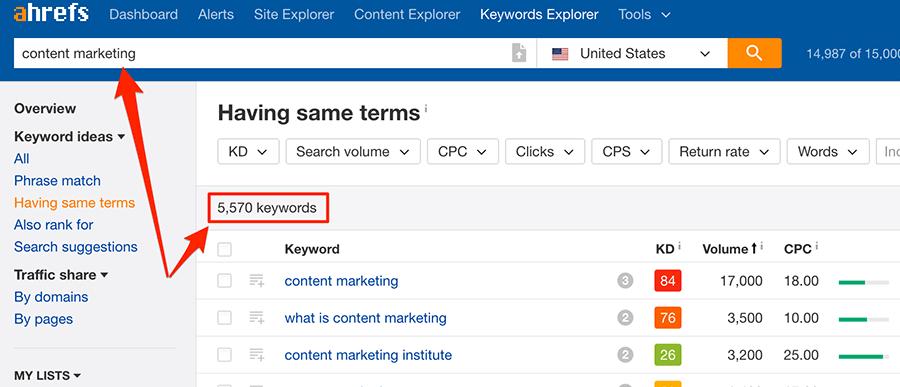Toggle the select-all checkbox in table header
This screenshot has height=387, width=900.
click(224, 249)
